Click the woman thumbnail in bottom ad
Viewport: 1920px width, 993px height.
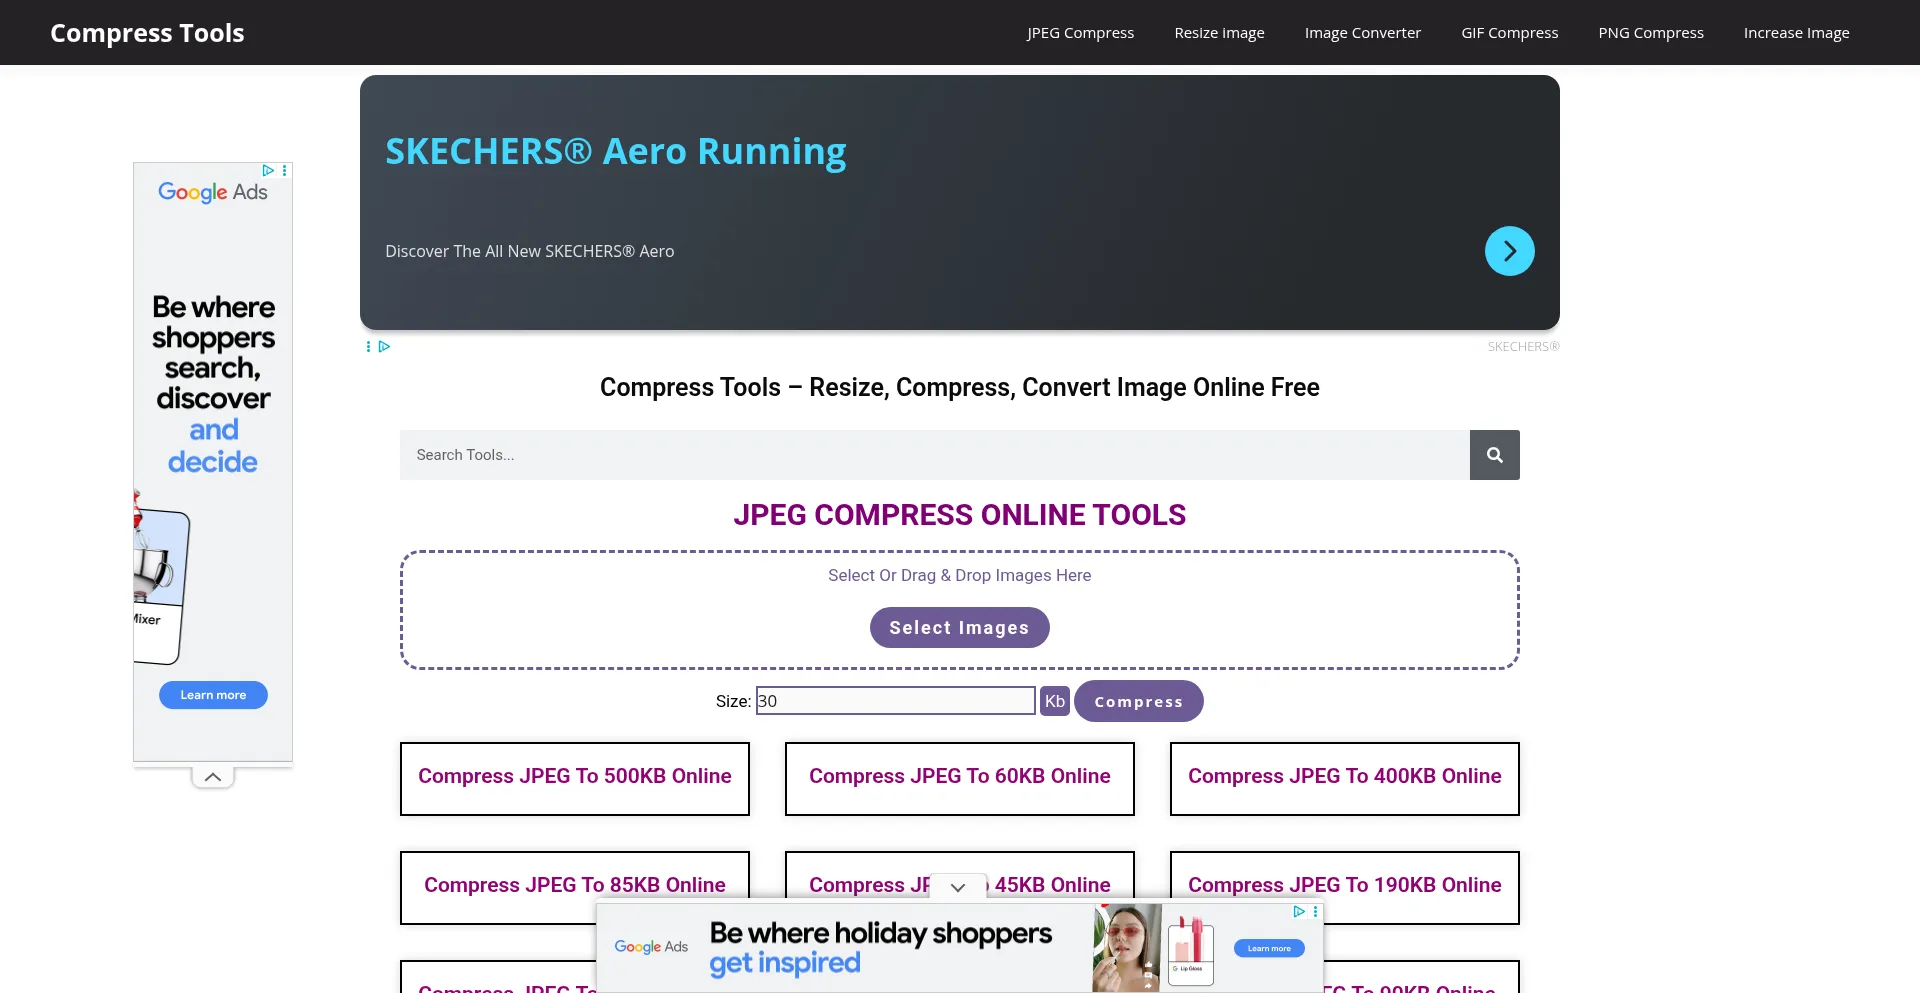(1127, 948)
